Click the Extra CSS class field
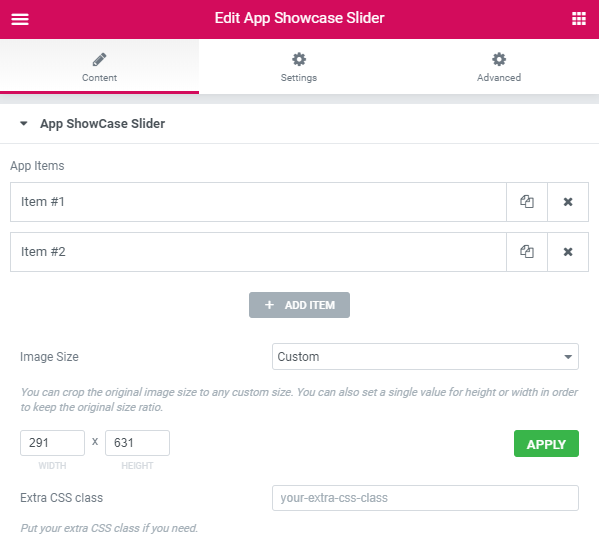This screenshot has height=551, width=599. [x=425, y=498]
